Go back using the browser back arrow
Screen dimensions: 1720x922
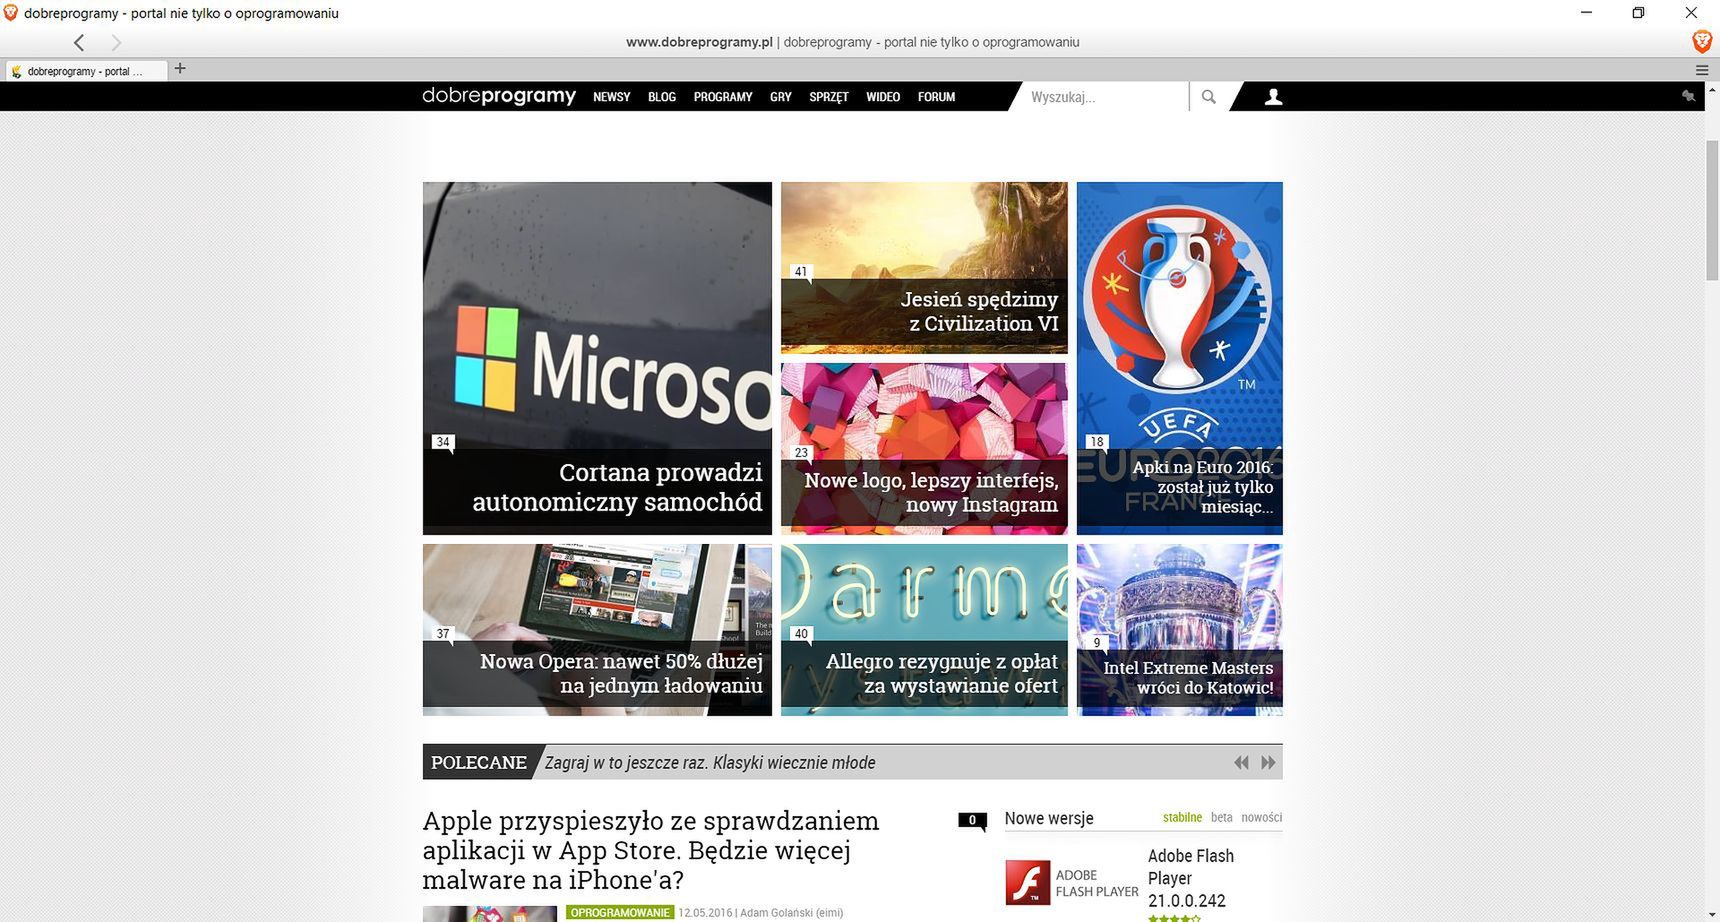tap(79, 42)
